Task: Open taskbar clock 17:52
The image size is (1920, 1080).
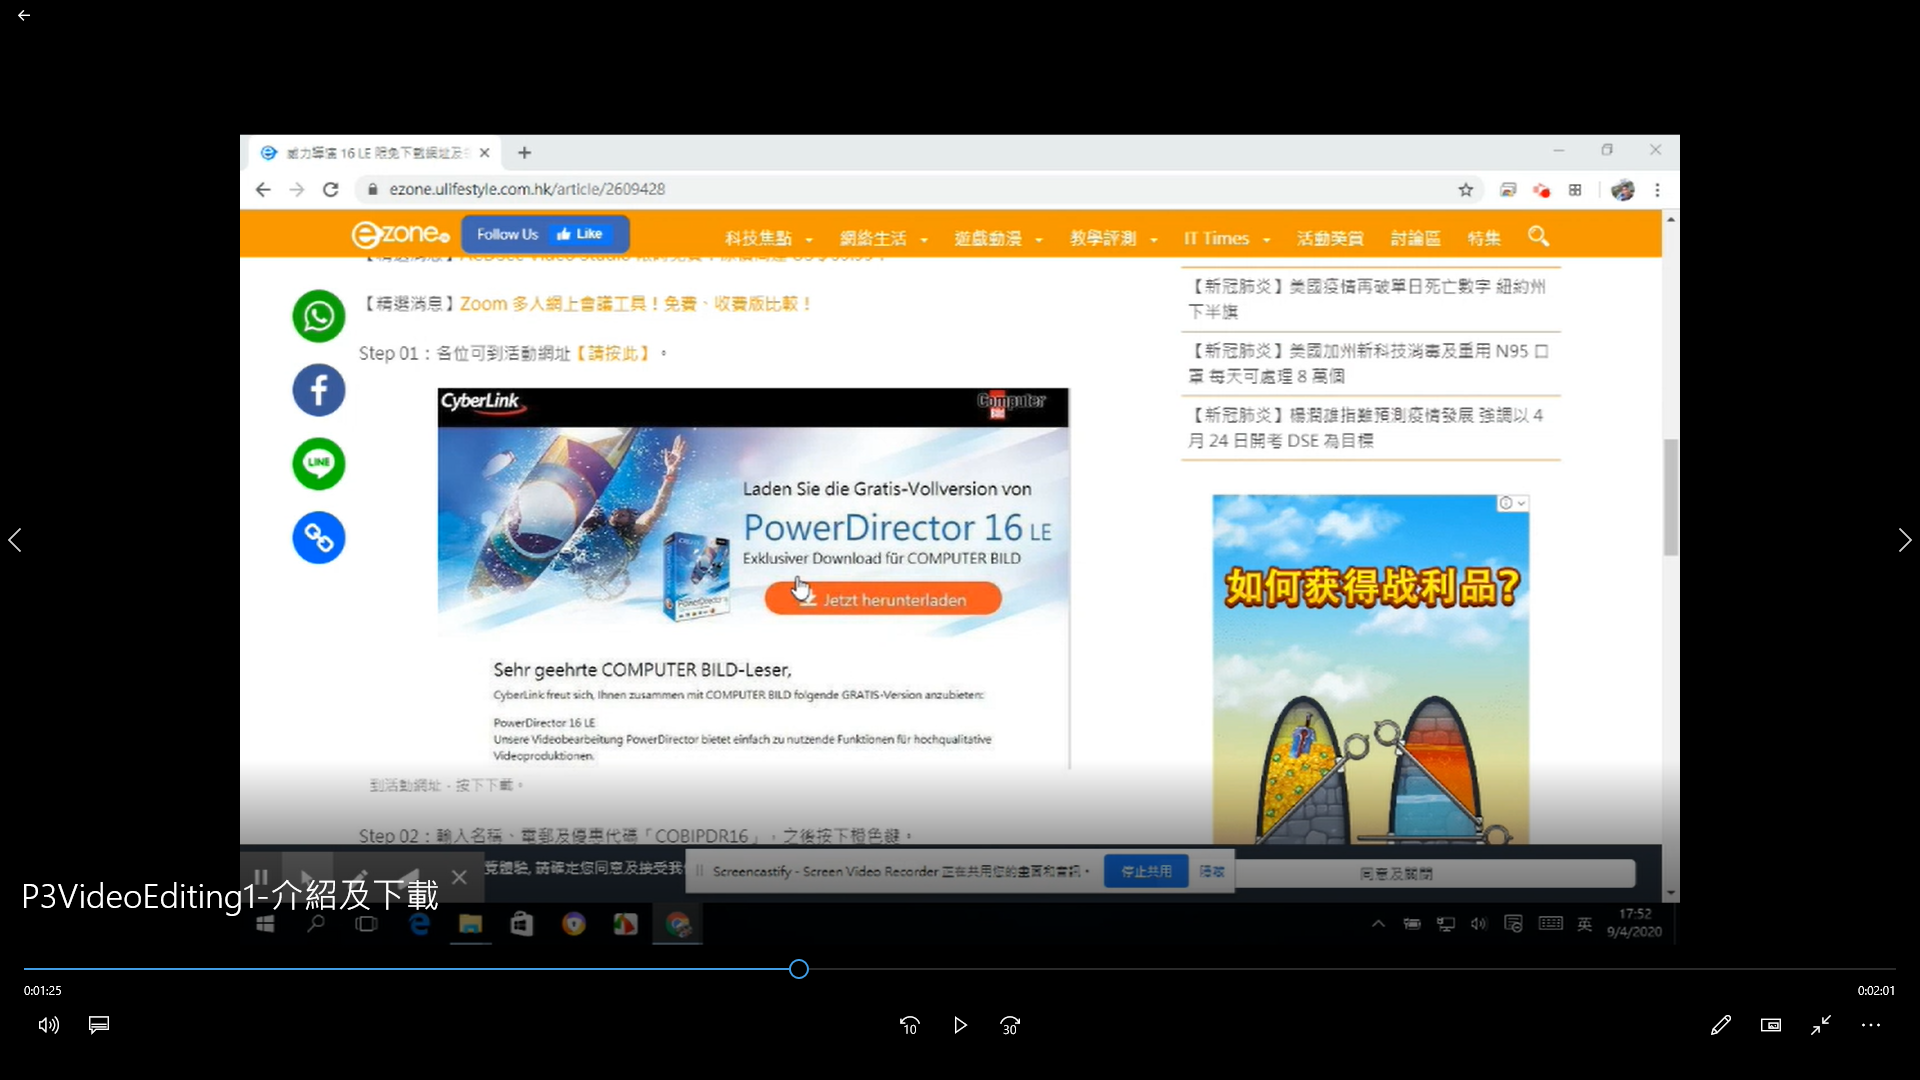Action: [x=1634, y=923]
